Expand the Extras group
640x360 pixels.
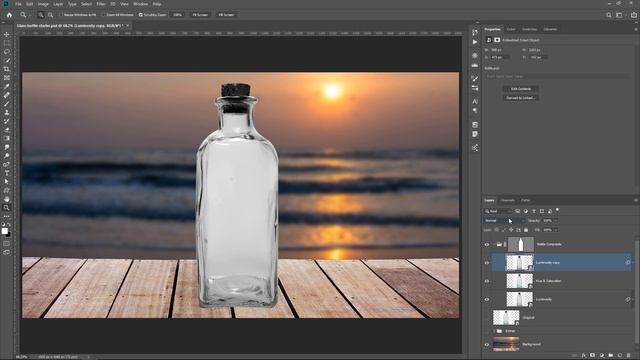pos(493,331)
